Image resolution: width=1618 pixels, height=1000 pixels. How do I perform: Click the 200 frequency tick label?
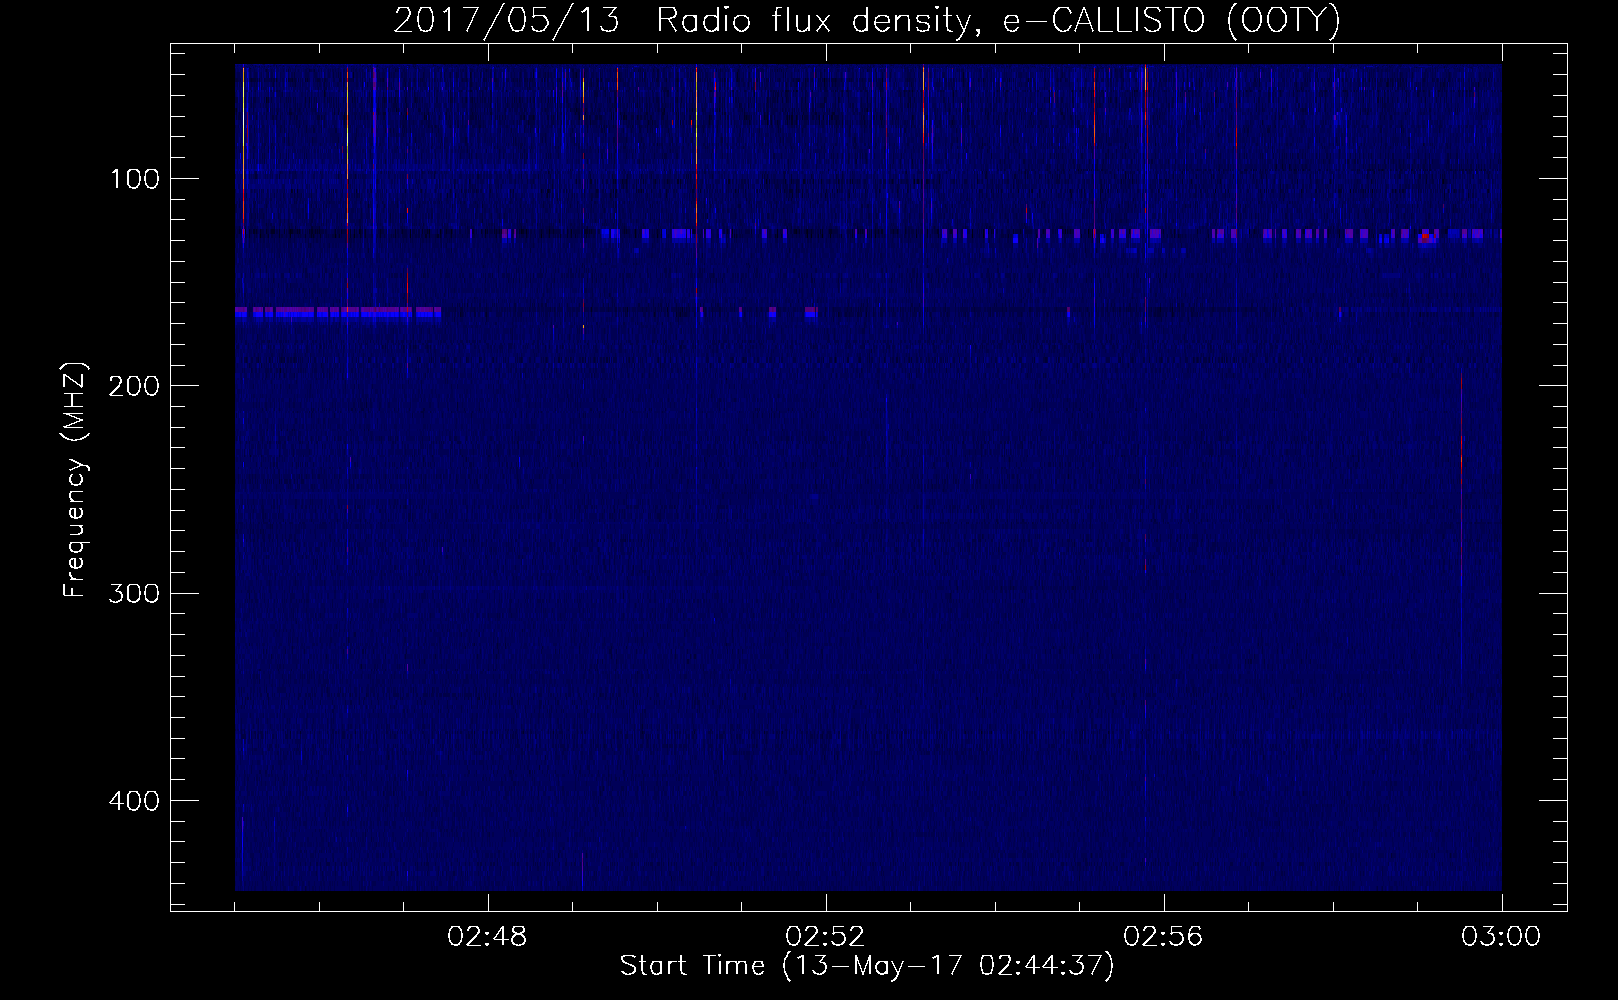point(134,386)
